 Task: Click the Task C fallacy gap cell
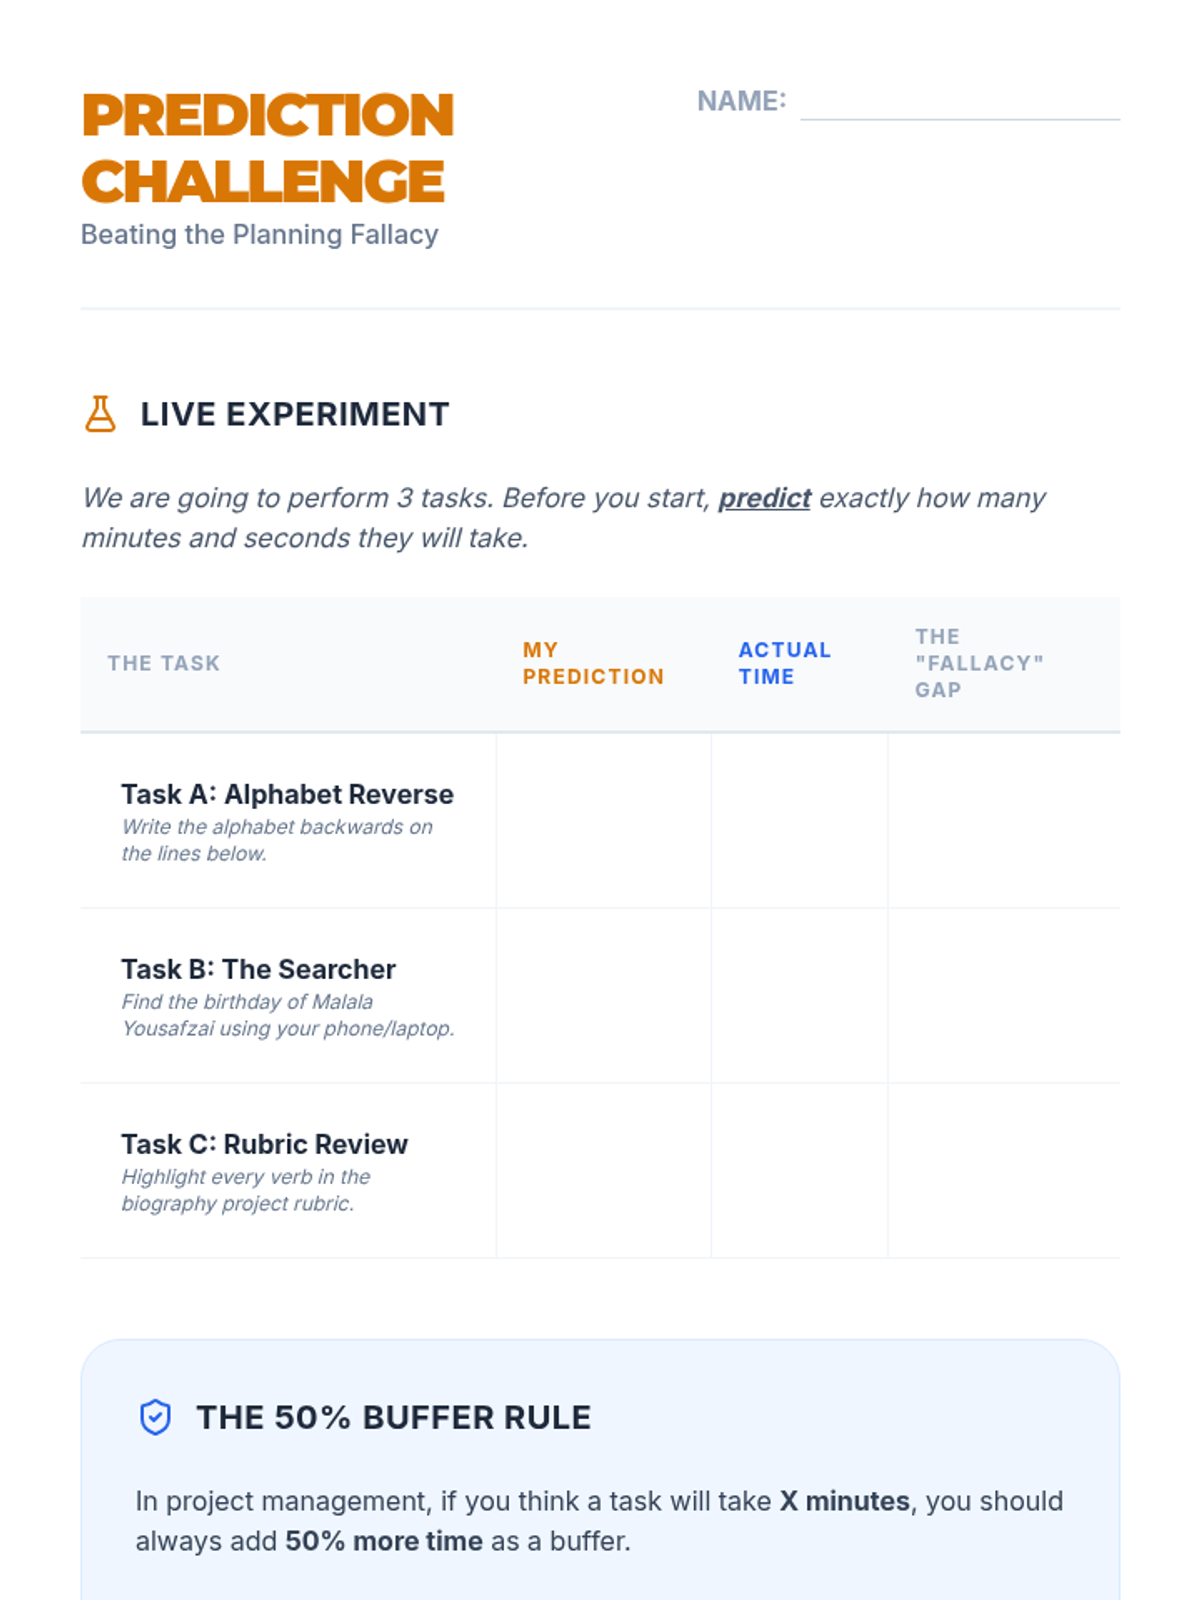tap(1003, 1171)
